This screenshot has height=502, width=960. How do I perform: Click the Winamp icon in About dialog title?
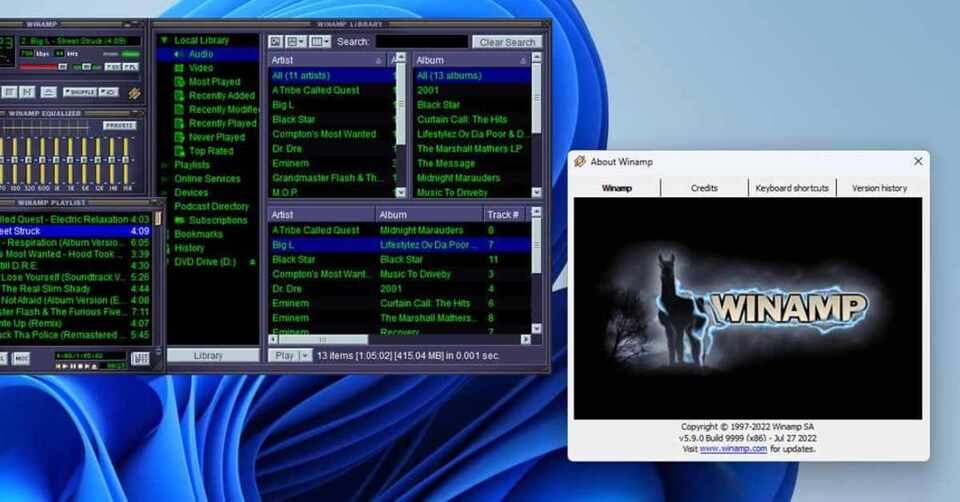(580, 161)
